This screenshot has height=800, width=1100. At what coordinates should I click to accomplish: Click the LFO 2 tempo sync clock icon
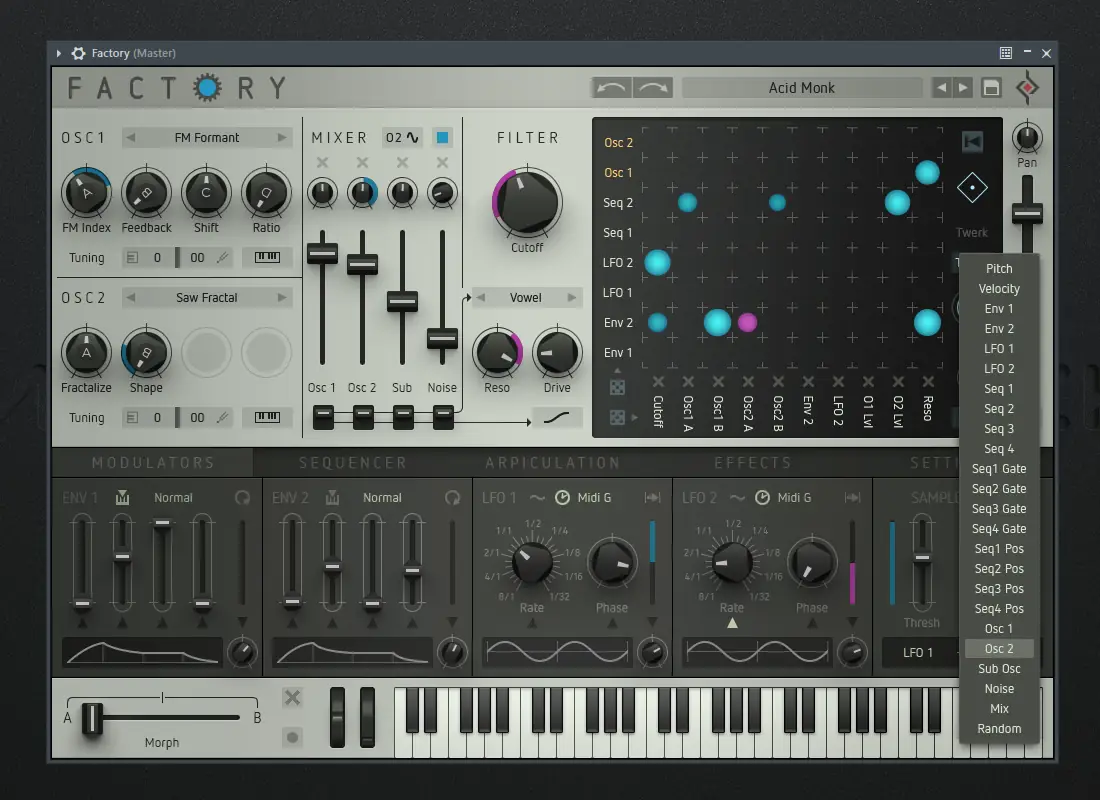tap(763, 498)
